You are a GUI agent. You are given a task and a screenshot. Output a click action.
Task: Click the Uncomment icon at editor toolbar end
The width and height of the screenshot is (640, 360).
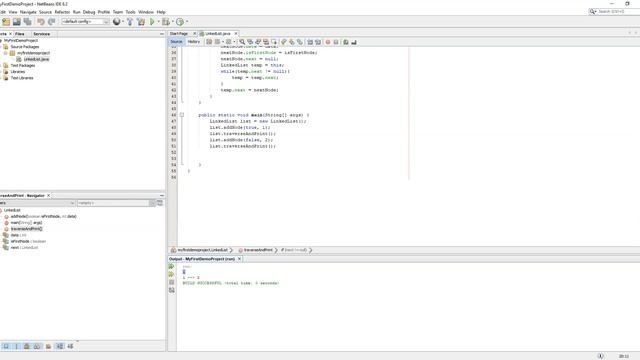coord(354,42)
